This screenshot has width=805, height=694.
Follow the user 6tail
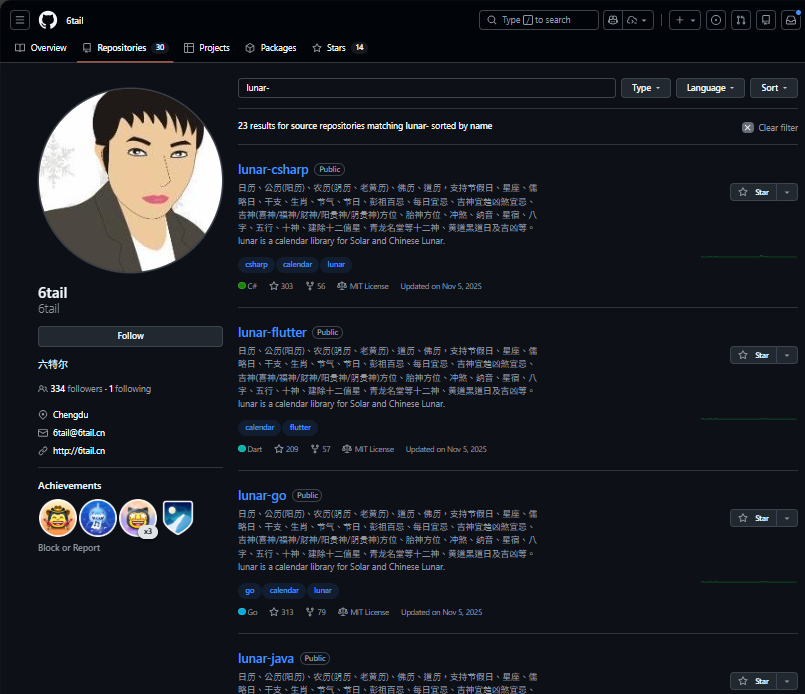click(x=130, y=336)
